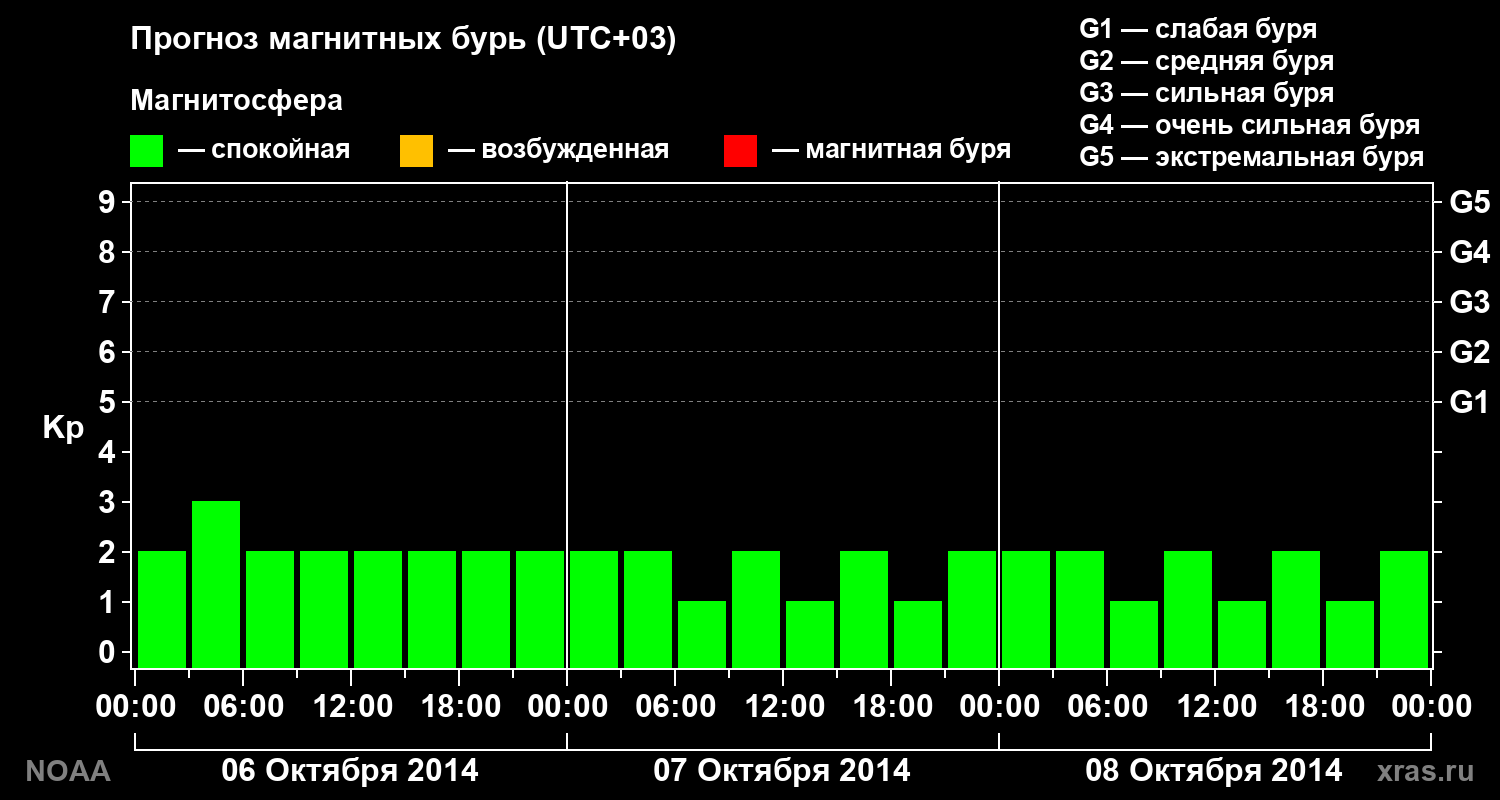Viewport: 1500px width, 800px height.
Task: Click the NOAA source label
Action: click(68, 771)
